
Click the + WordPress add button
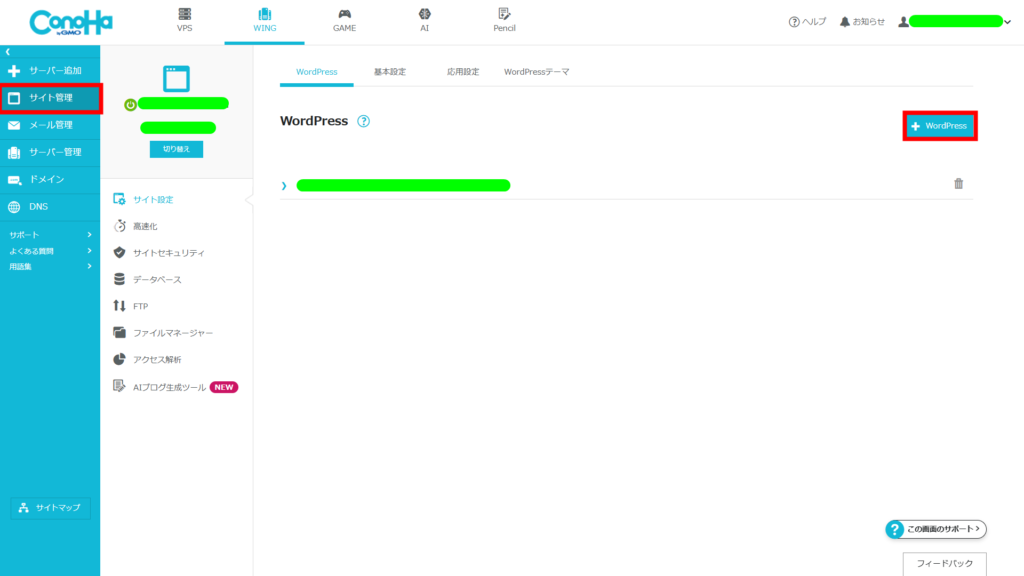tap(939, 126)
